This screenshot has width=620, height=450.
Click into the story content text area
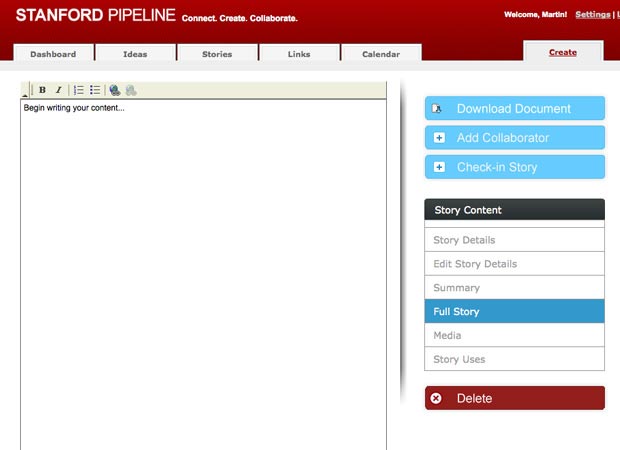click(x=203, y=275)
